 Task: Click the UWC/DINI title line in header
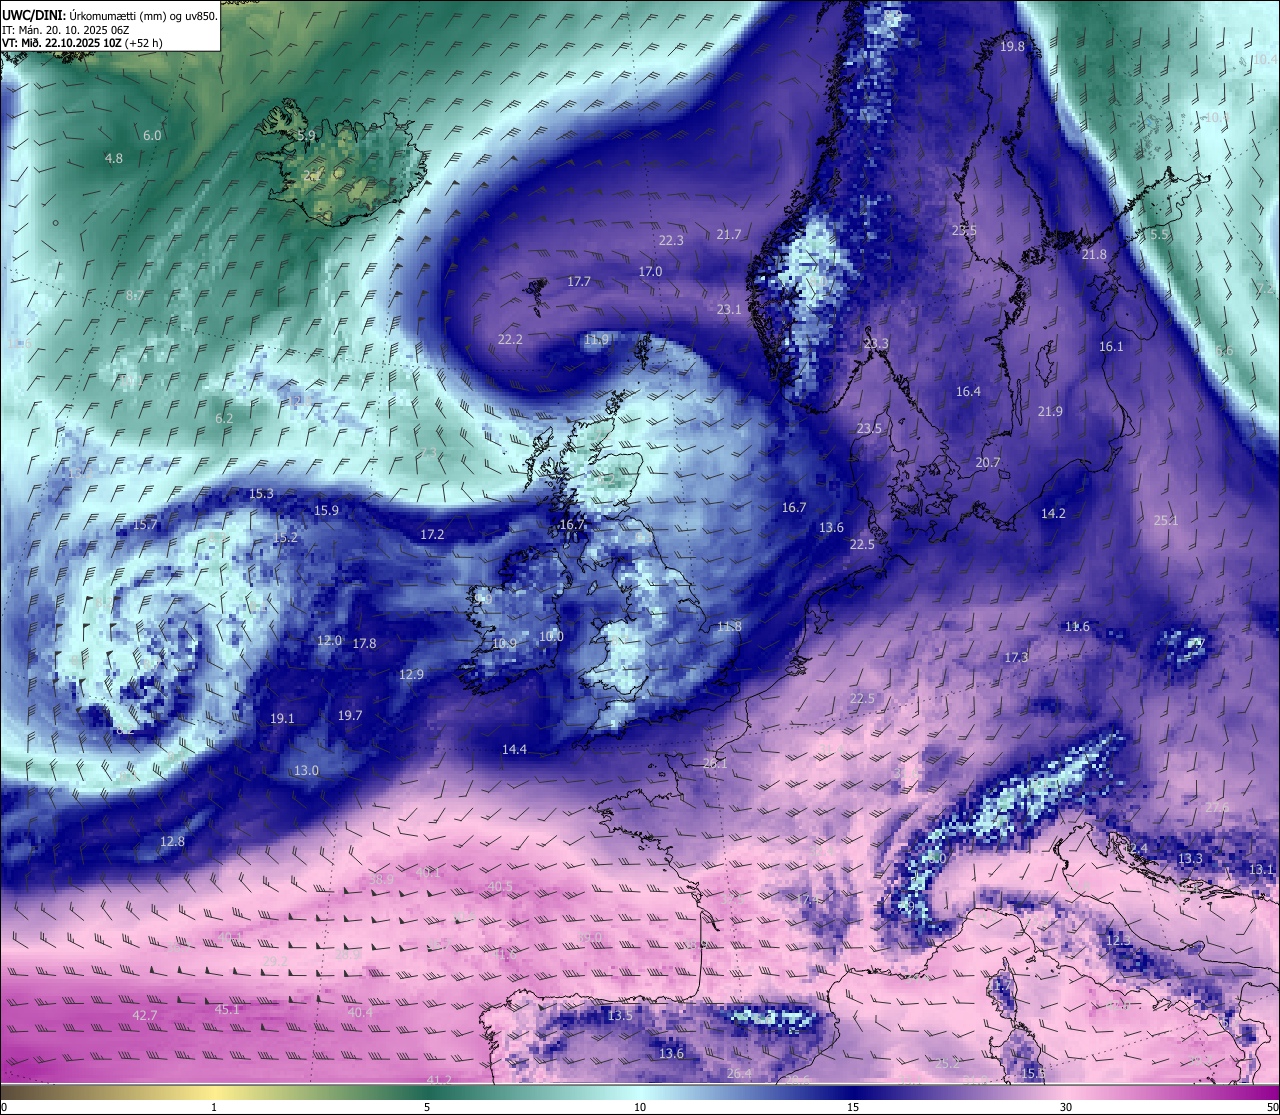110,16
